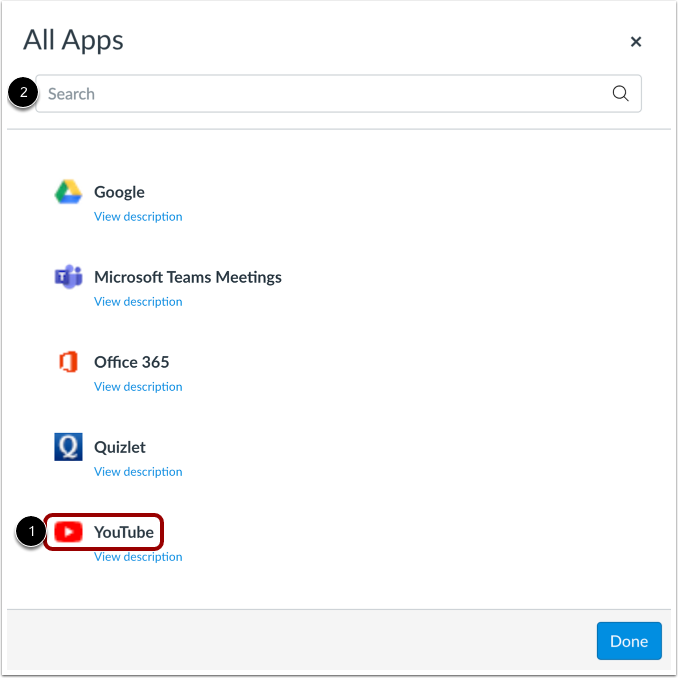Image resolution: width=678 pixels, height=678 pixels.
Task: Click the YouTube play logo icon
Action: tap(68, 532)
